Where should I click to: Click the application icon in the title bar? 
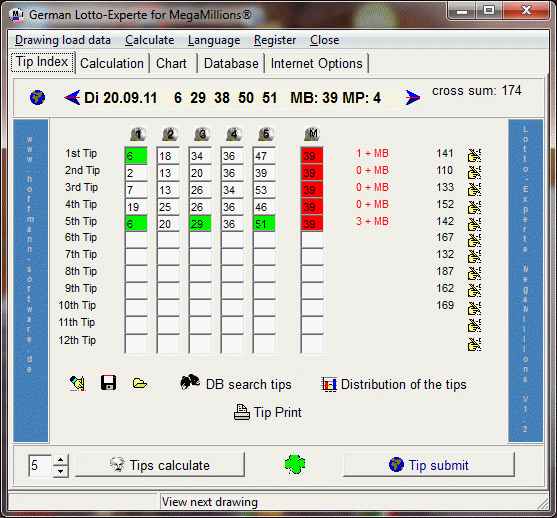tap(16, 15)
